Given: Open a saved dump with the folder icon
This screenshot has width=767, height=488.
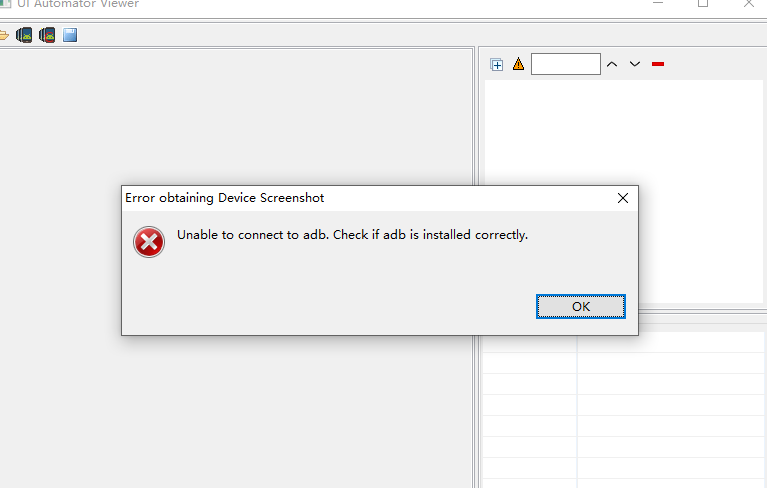Looking at the screenshot, I should tap(4, 35).
